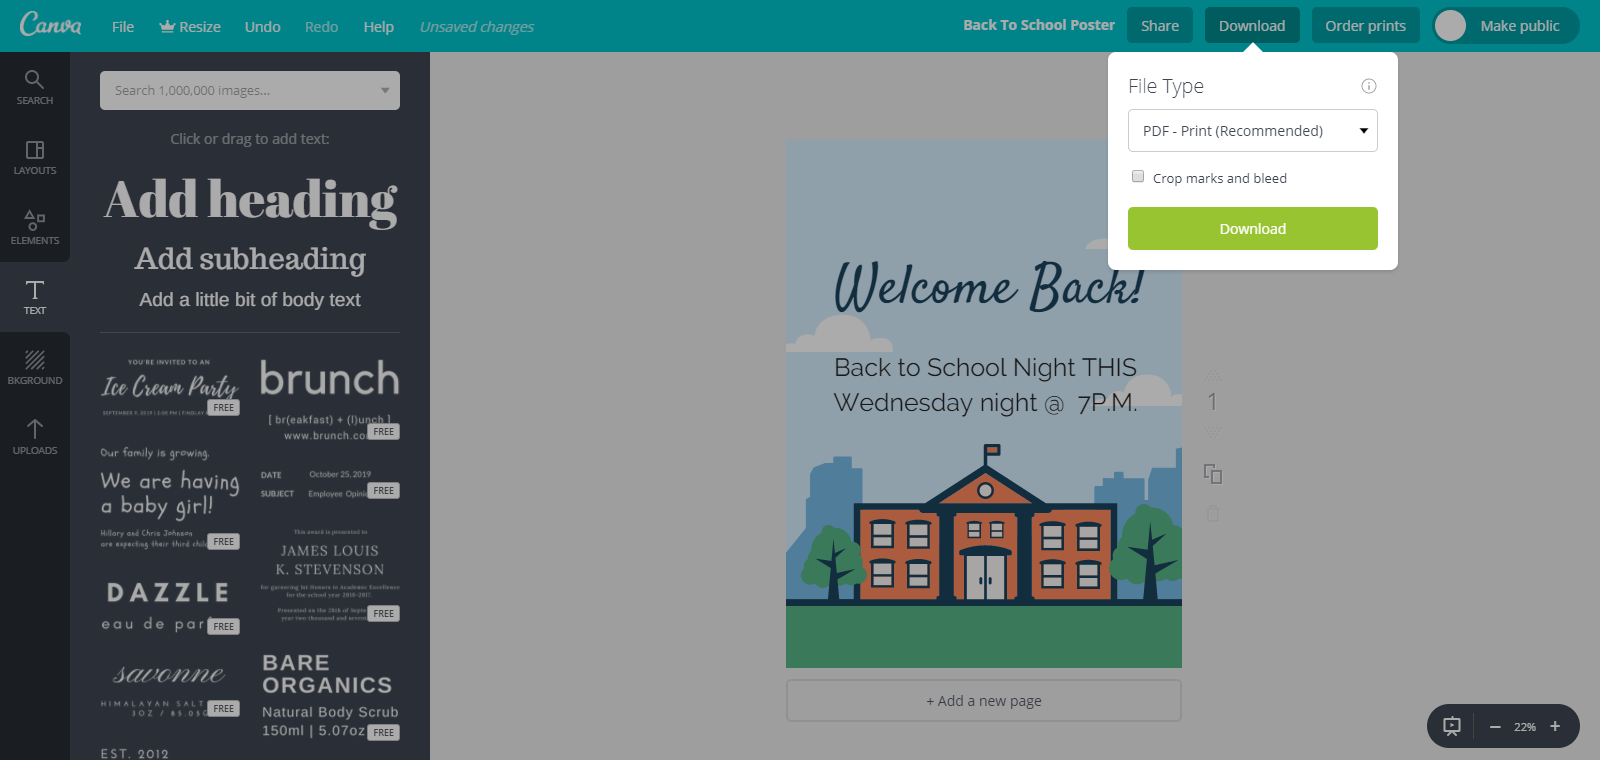Select the brunch text template
Viewport: 1600px width, 760px height.
click(x=330, y=398)
